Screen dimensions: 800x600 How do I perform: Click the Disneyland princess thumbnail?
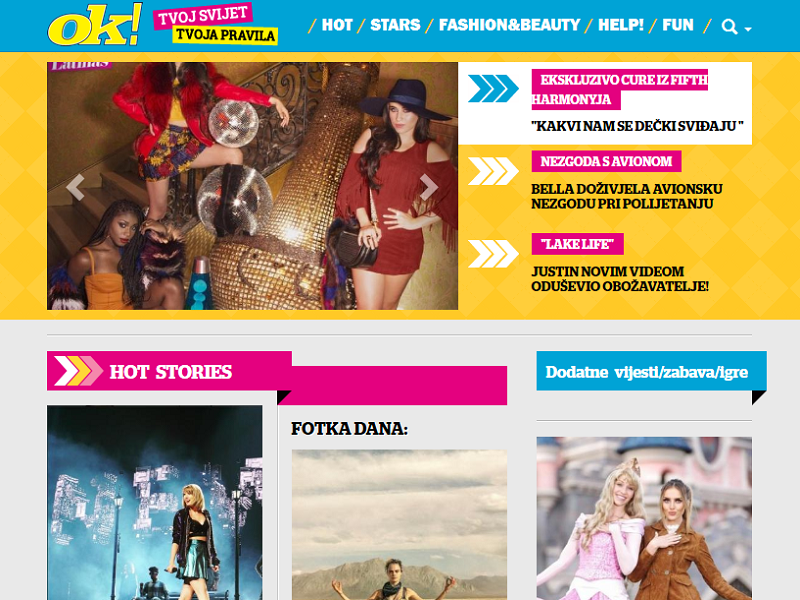(644, 518)
